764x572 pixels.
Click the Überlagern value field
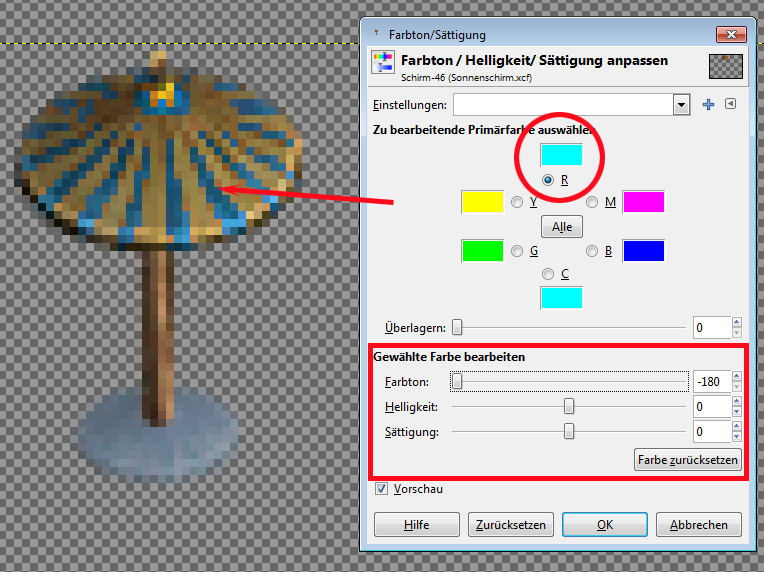tap(712, 327)
